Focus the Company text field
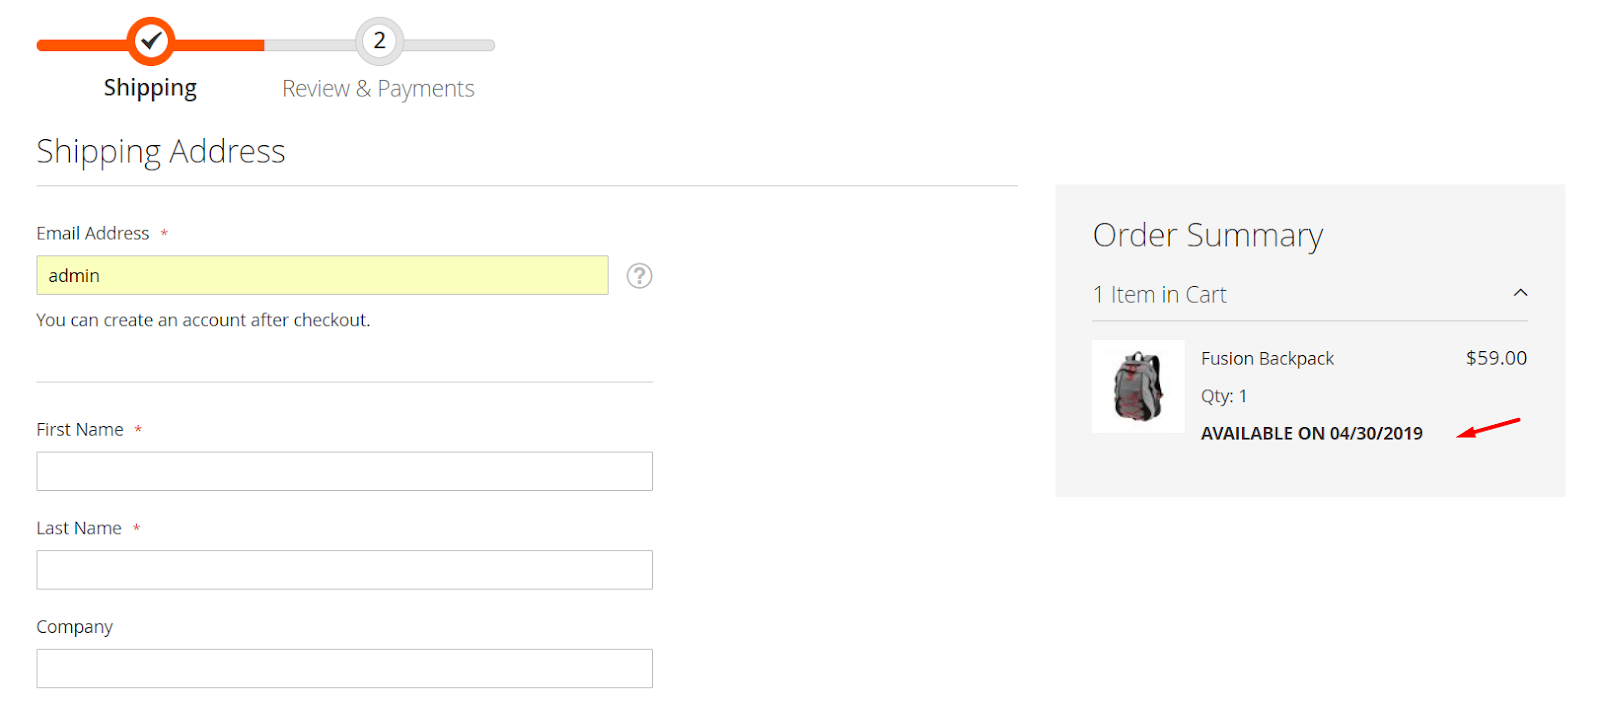1600x704 pixels. click(x=344, y=668)
